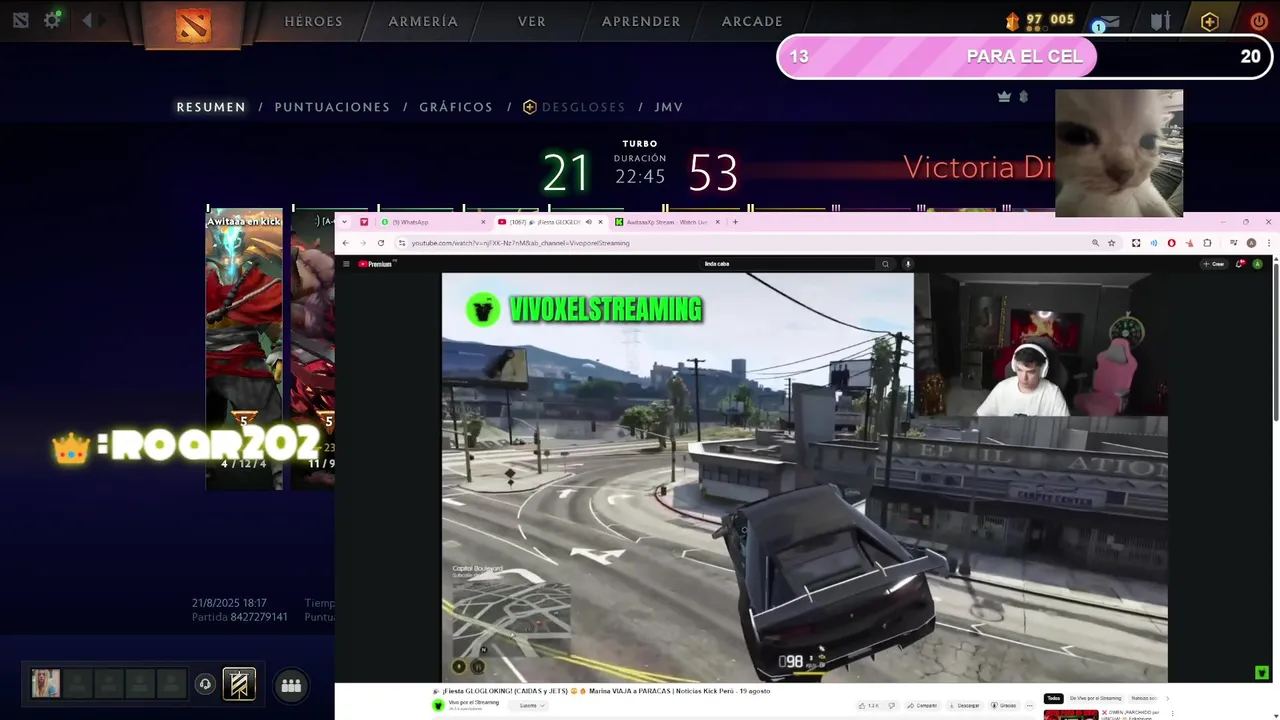
Task: Open the Dota 2 settings gear
Action: [x=52, y=20]
